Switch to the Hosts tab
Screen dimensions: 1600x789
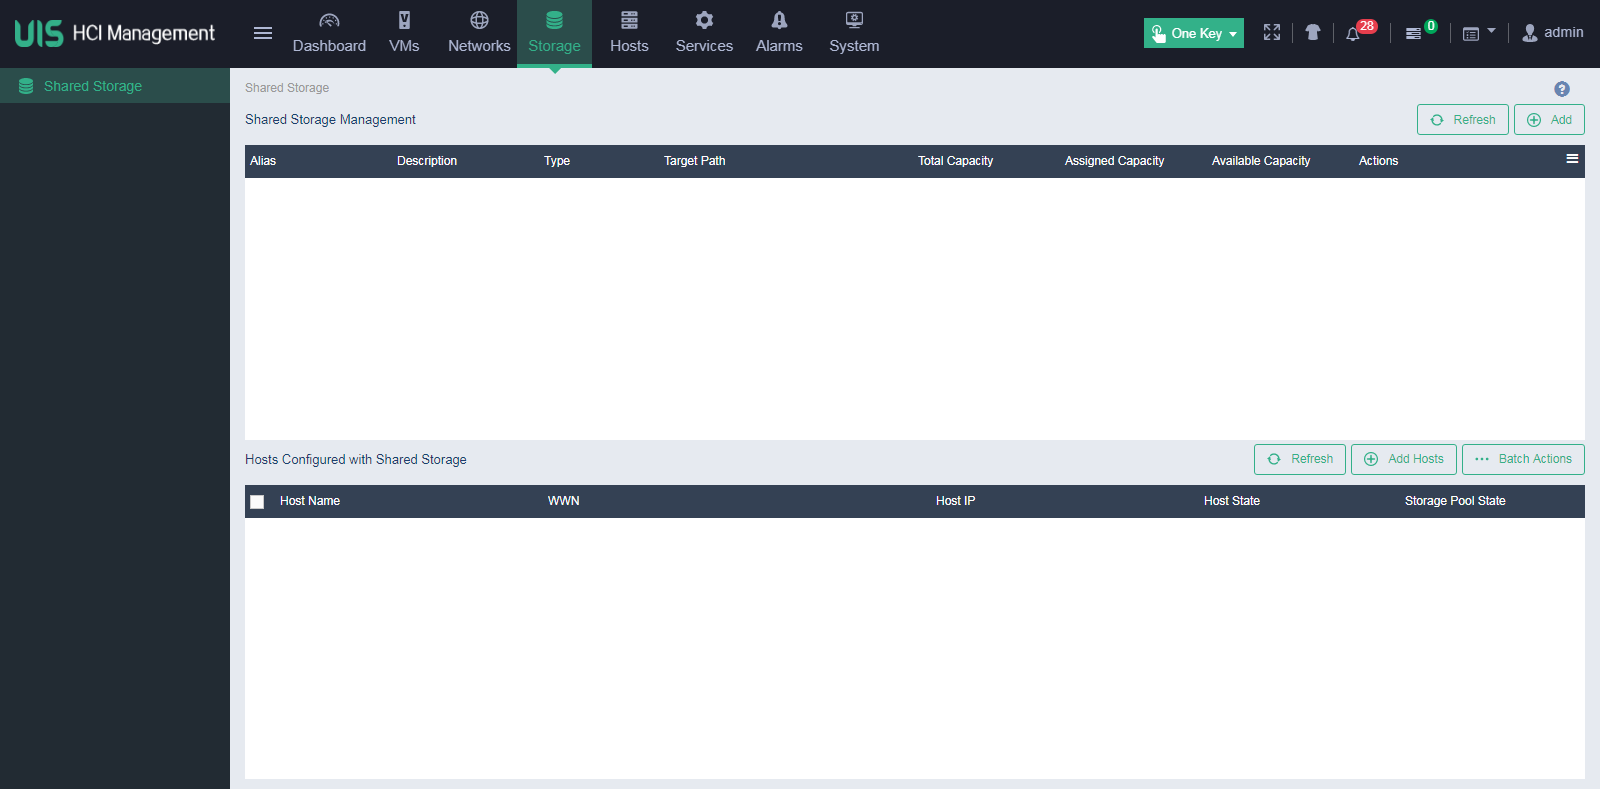629,33
